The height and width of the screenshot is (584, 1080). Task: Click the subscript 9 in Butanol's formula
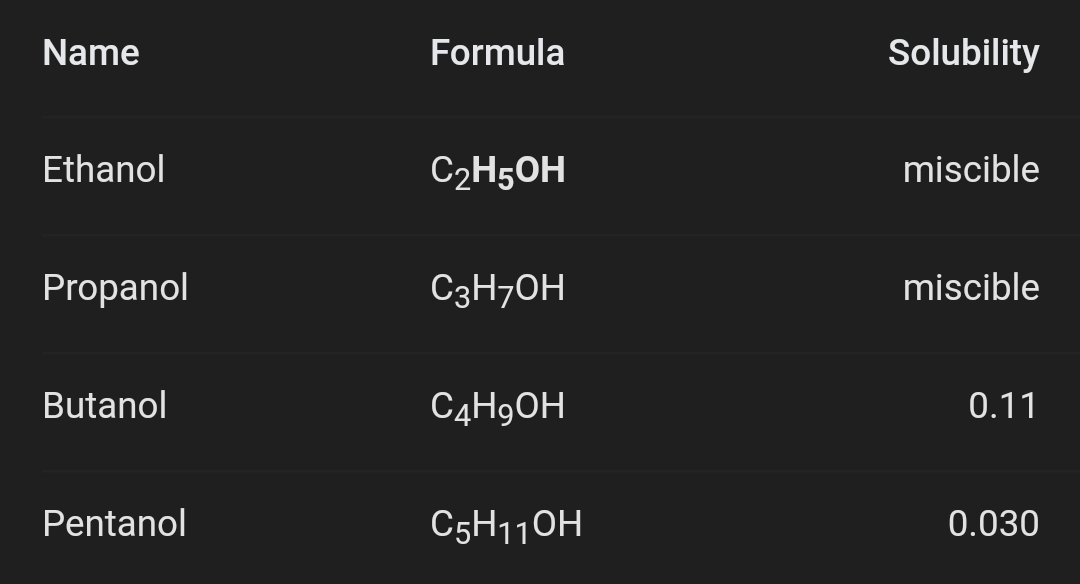pyautogui.click(x=507, y=415)
